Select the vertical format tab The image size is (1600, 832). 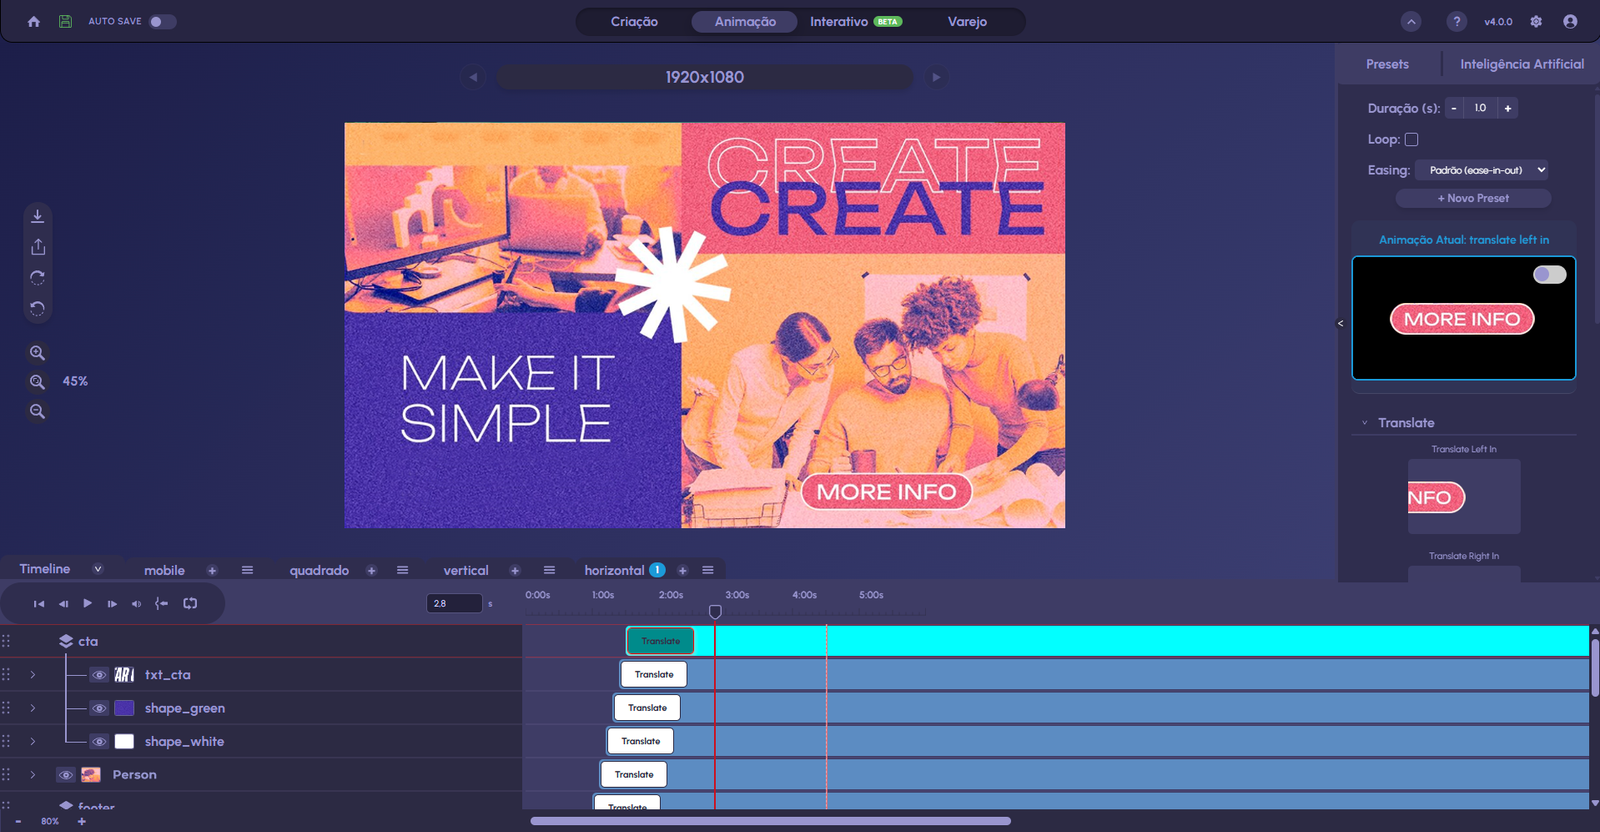click(466, 570)
